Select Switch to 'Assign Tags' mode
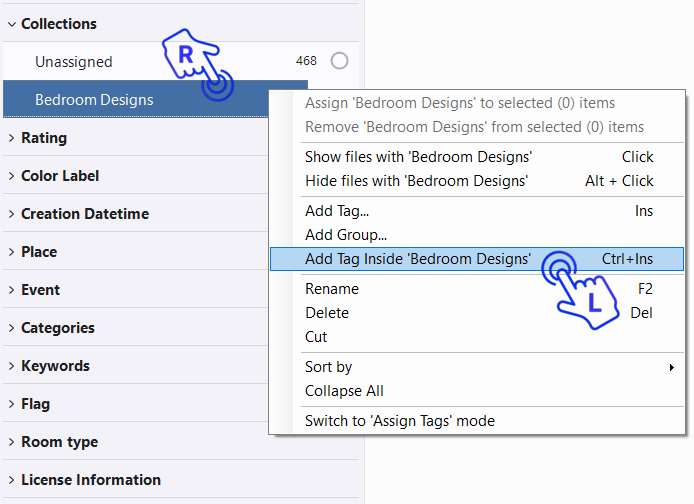The image size is (694, 504). [x=399, y=421]
